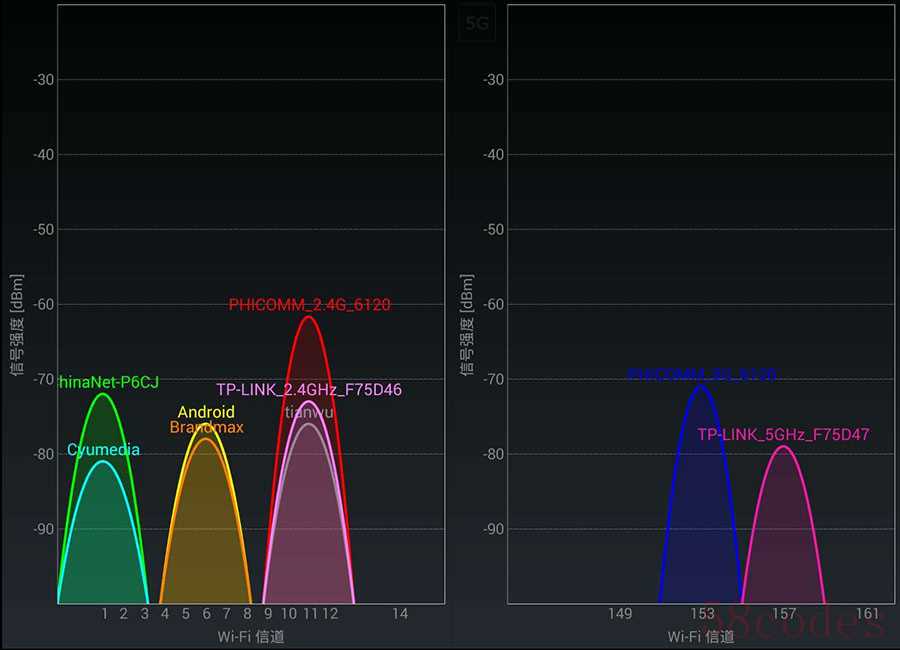Choose the orange Brandmax network label

coord(207,427)
